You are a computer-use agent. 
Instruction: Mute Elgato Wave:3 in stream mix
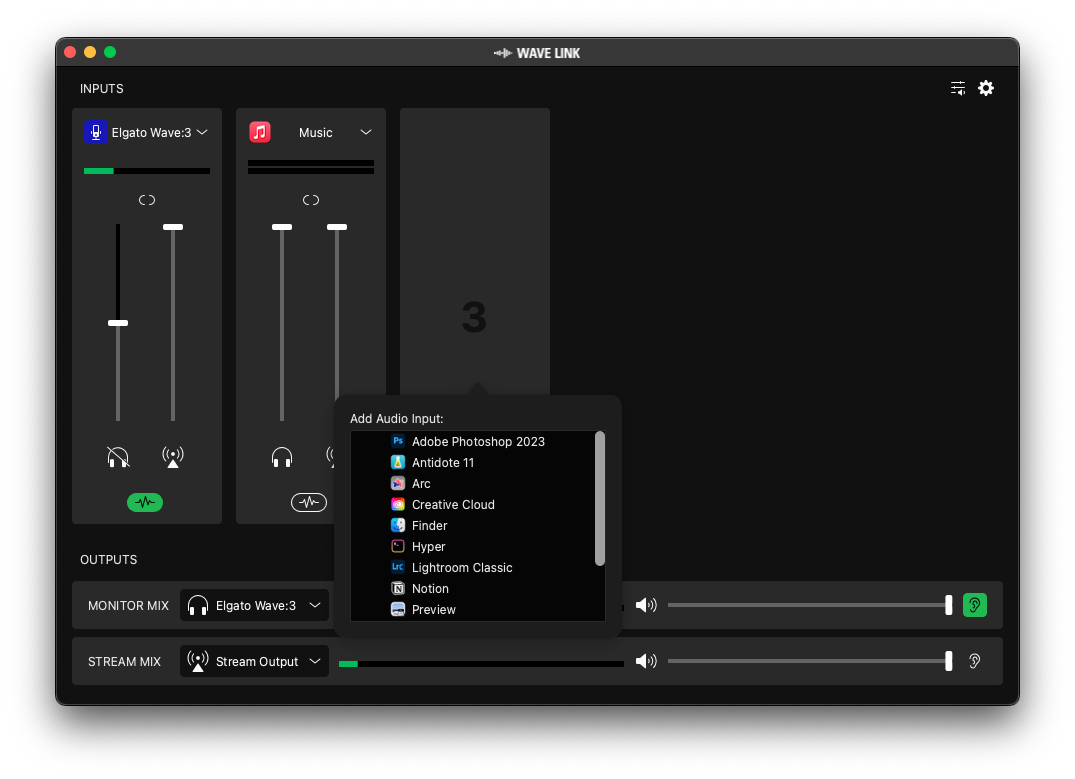tap(173, 457)
